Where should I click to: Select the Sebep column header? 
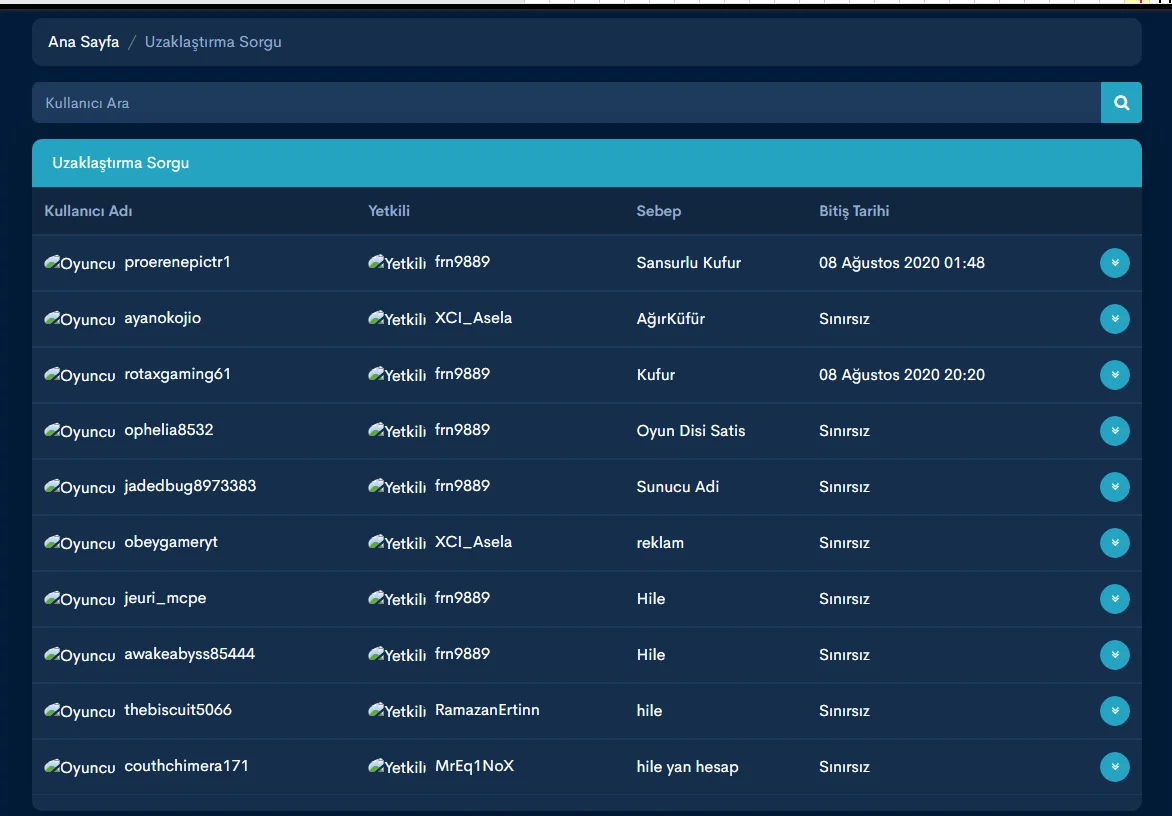[659, 211]
